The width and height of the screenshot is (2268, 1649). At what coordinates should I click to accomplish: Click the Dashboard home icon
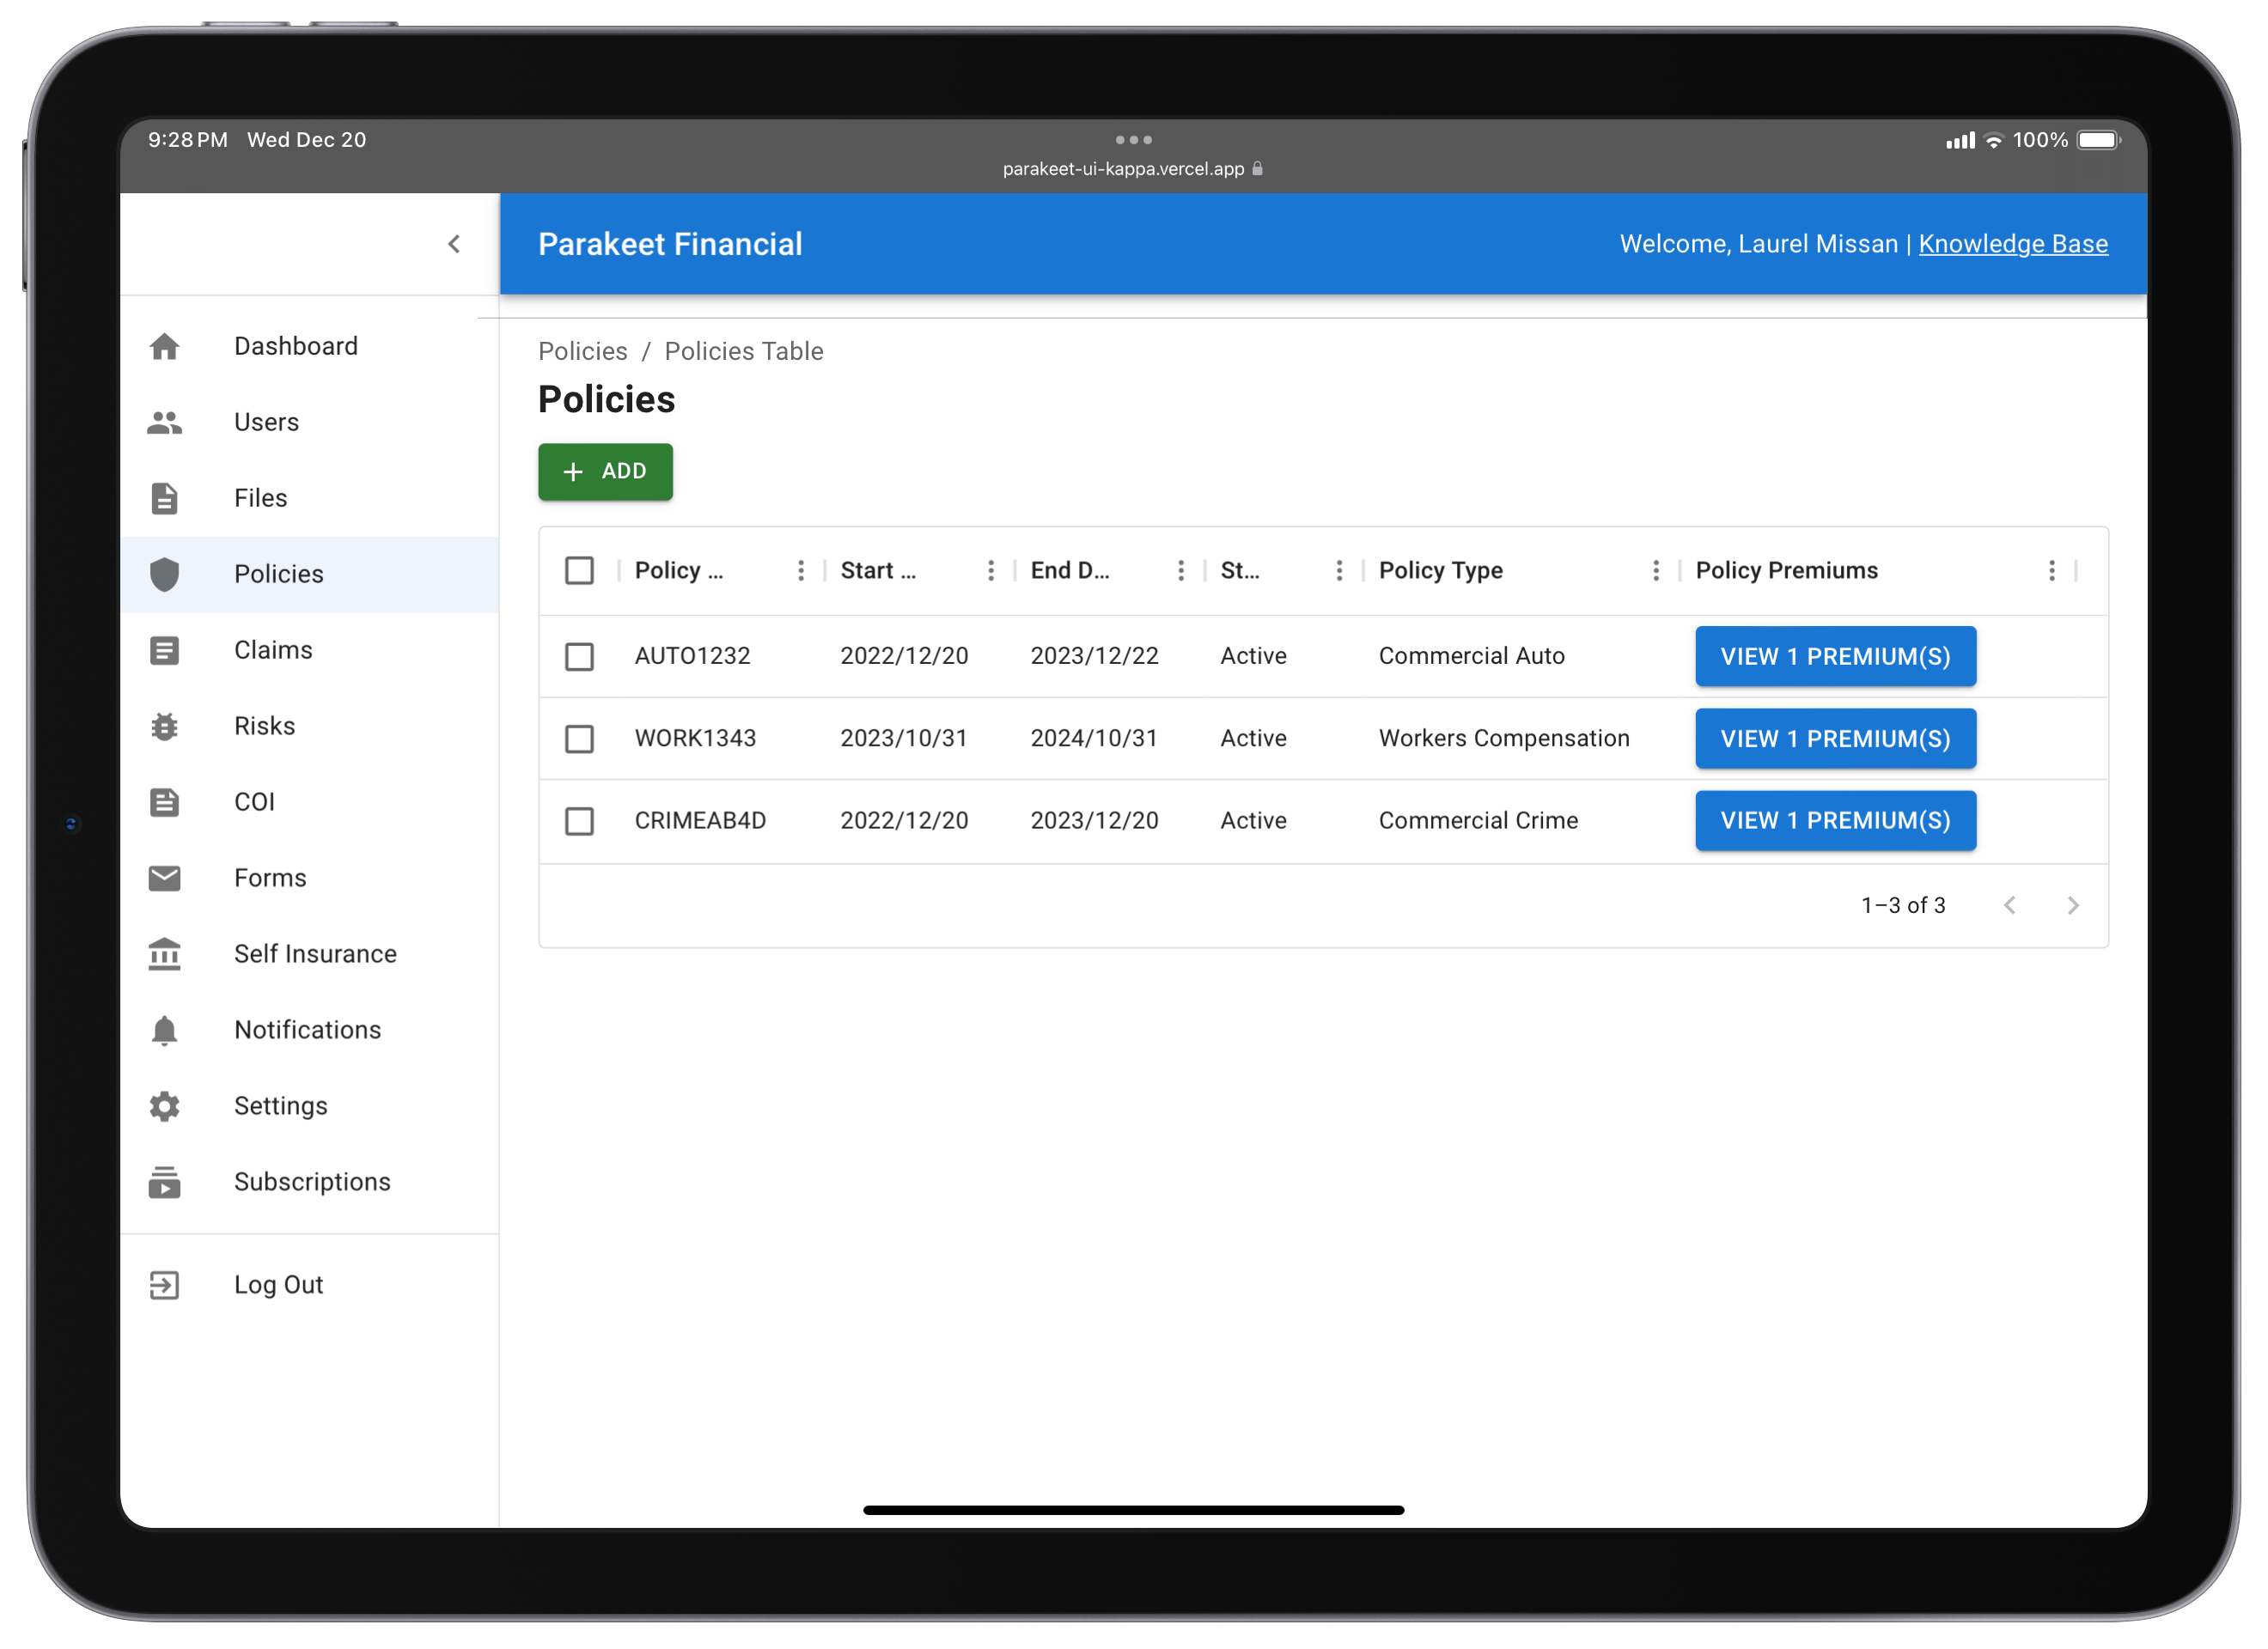tap(164, 347)
